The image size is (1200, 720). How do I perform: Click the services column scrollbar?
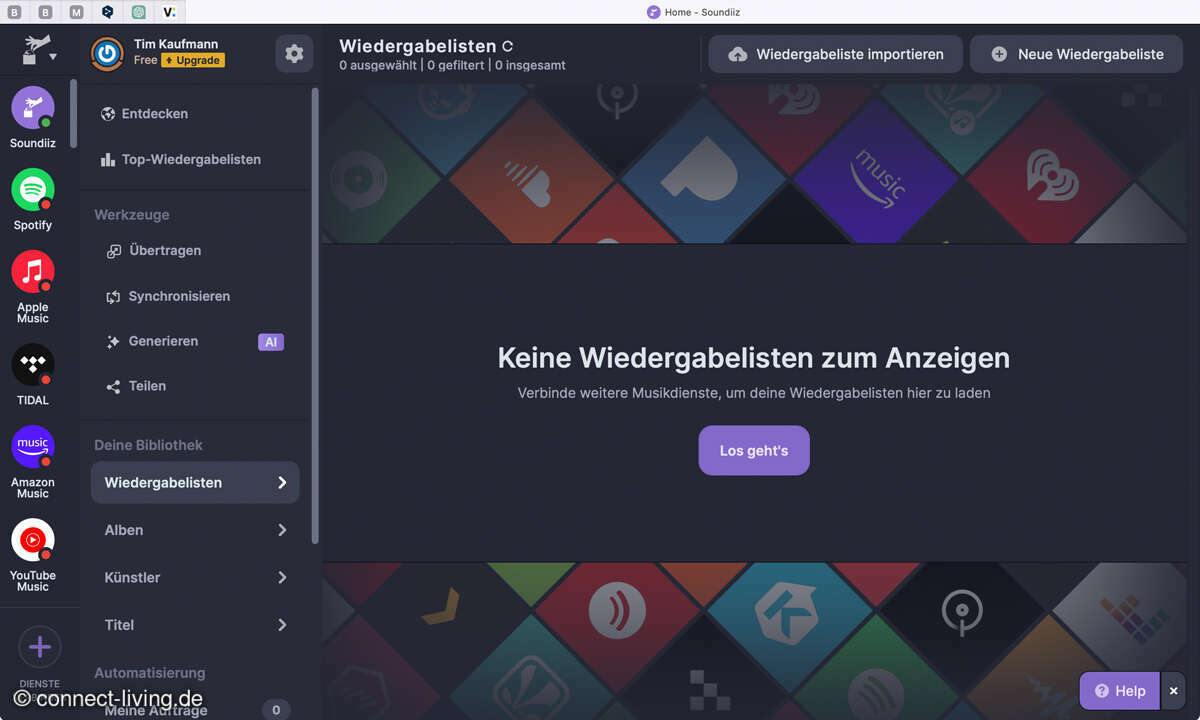[x=74, y=113]
